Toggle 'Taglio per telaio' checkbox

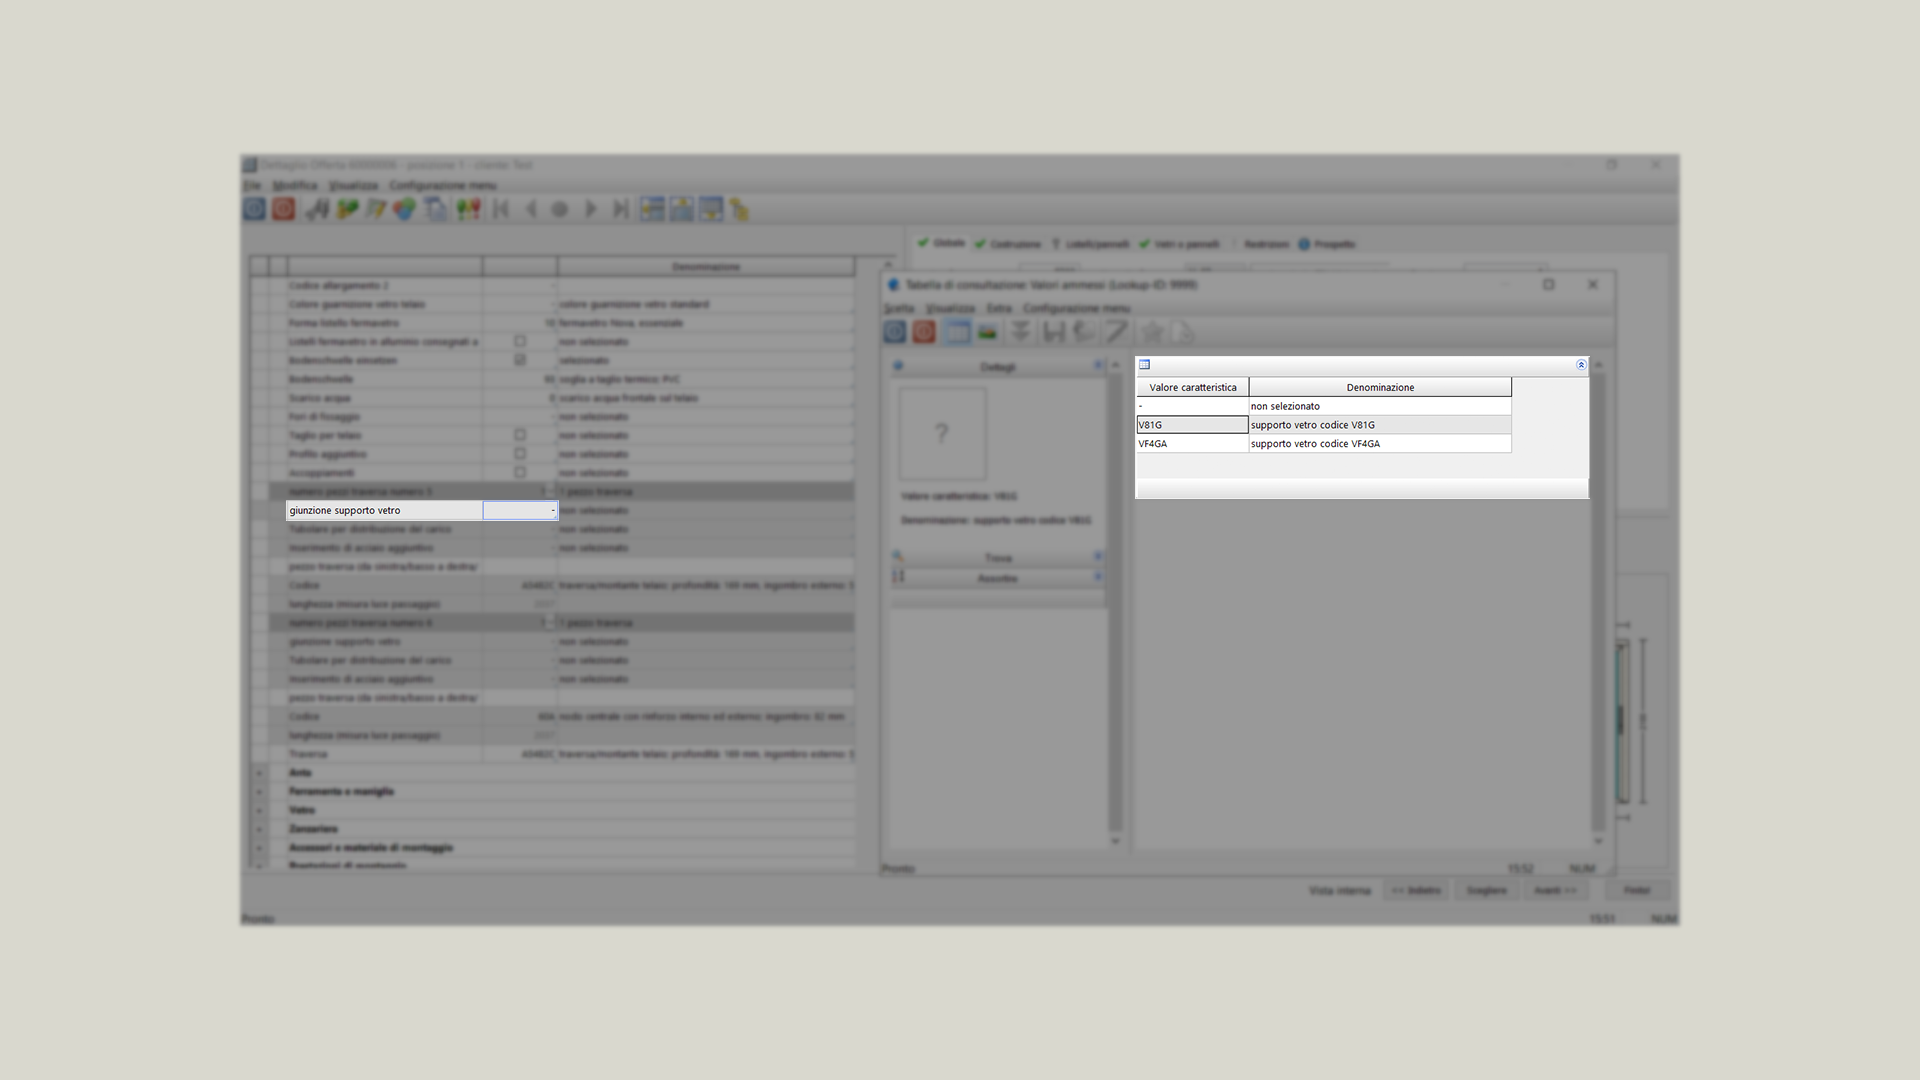coord(520,435)
